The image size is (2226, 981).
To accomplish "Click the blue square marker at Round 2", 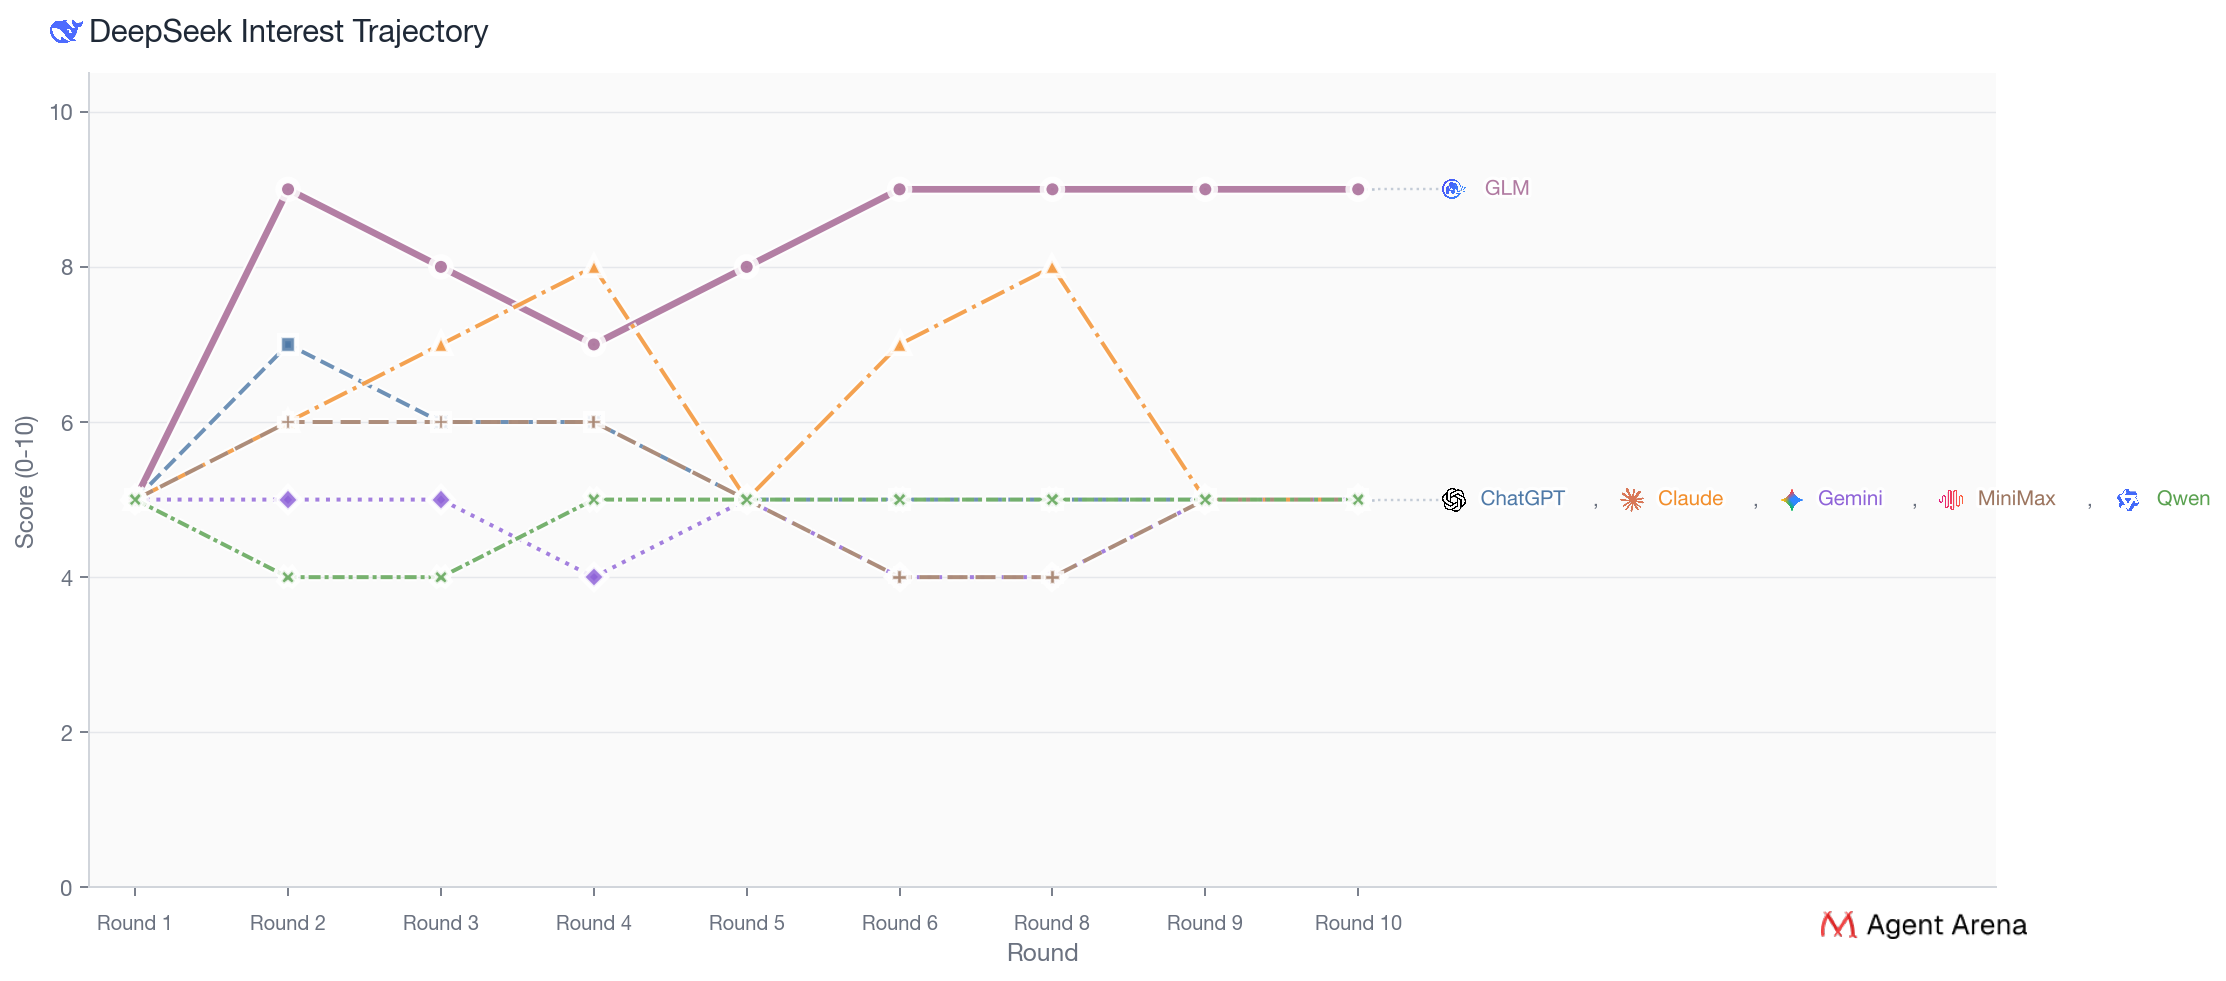I will tap(288, 344).
